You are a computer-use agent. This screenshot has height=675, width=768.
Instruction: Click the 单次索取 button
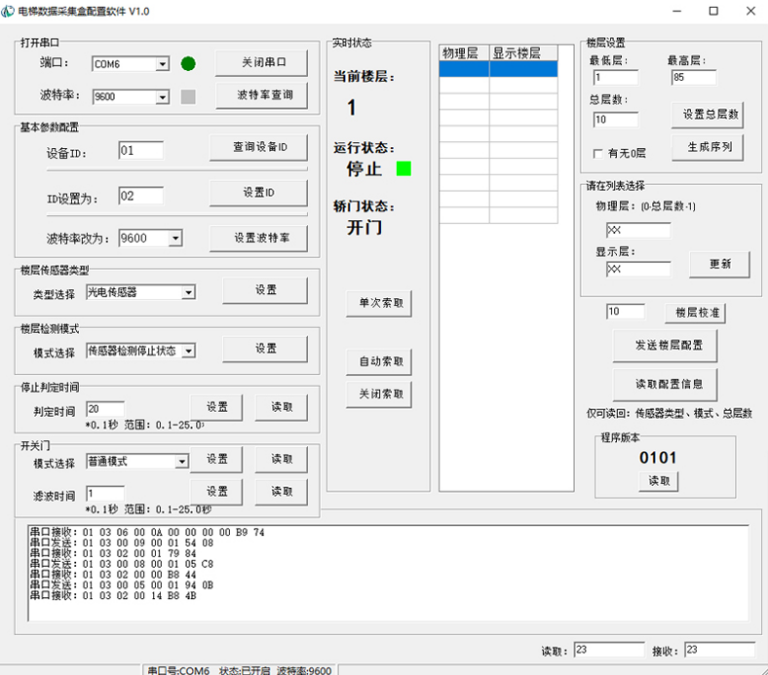point(379,304)
